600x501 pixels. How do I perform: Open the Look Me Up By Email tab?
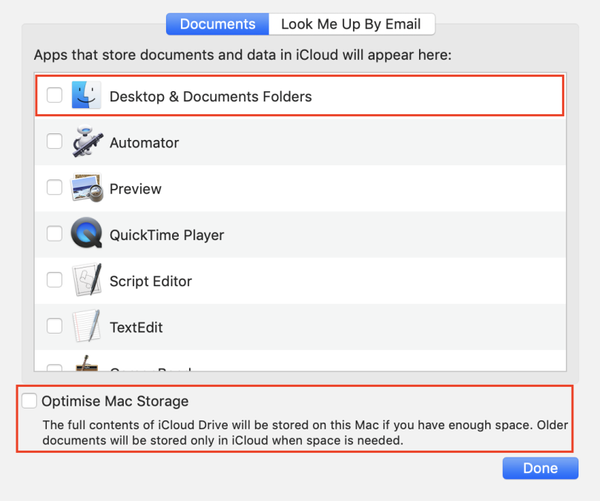pos(351,24)
